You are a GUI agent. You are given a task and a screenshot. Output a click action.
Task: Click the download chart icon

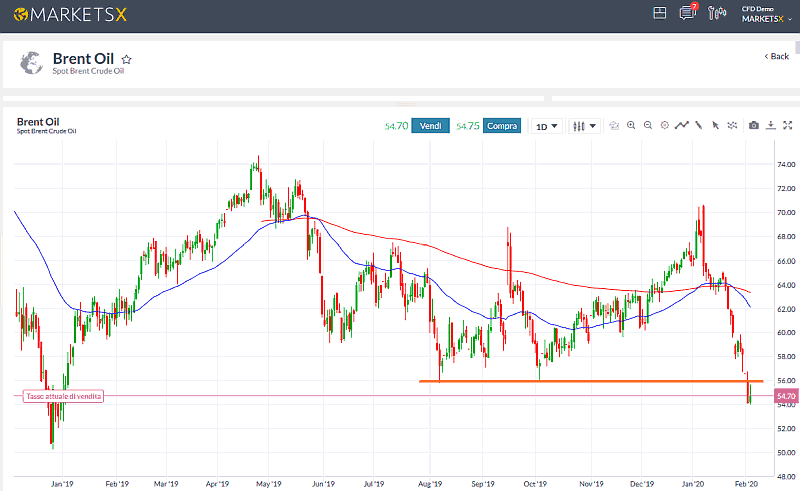coord(771,126)
